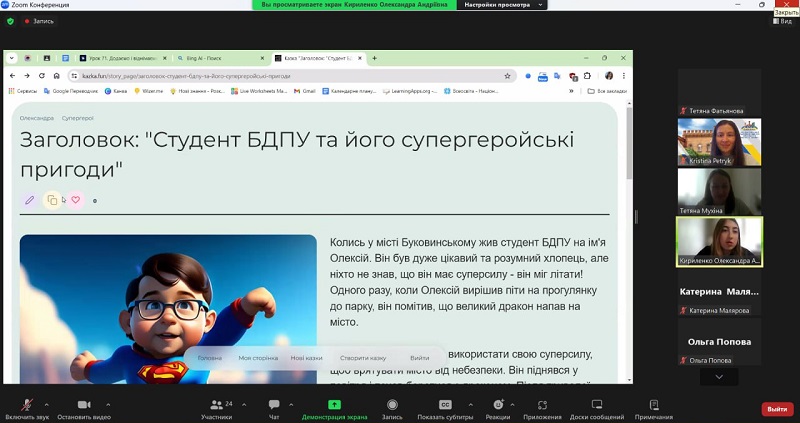This screenshot has width=800, height=423.
Task: Open the Чат chat panel
Action: [274, 409]
